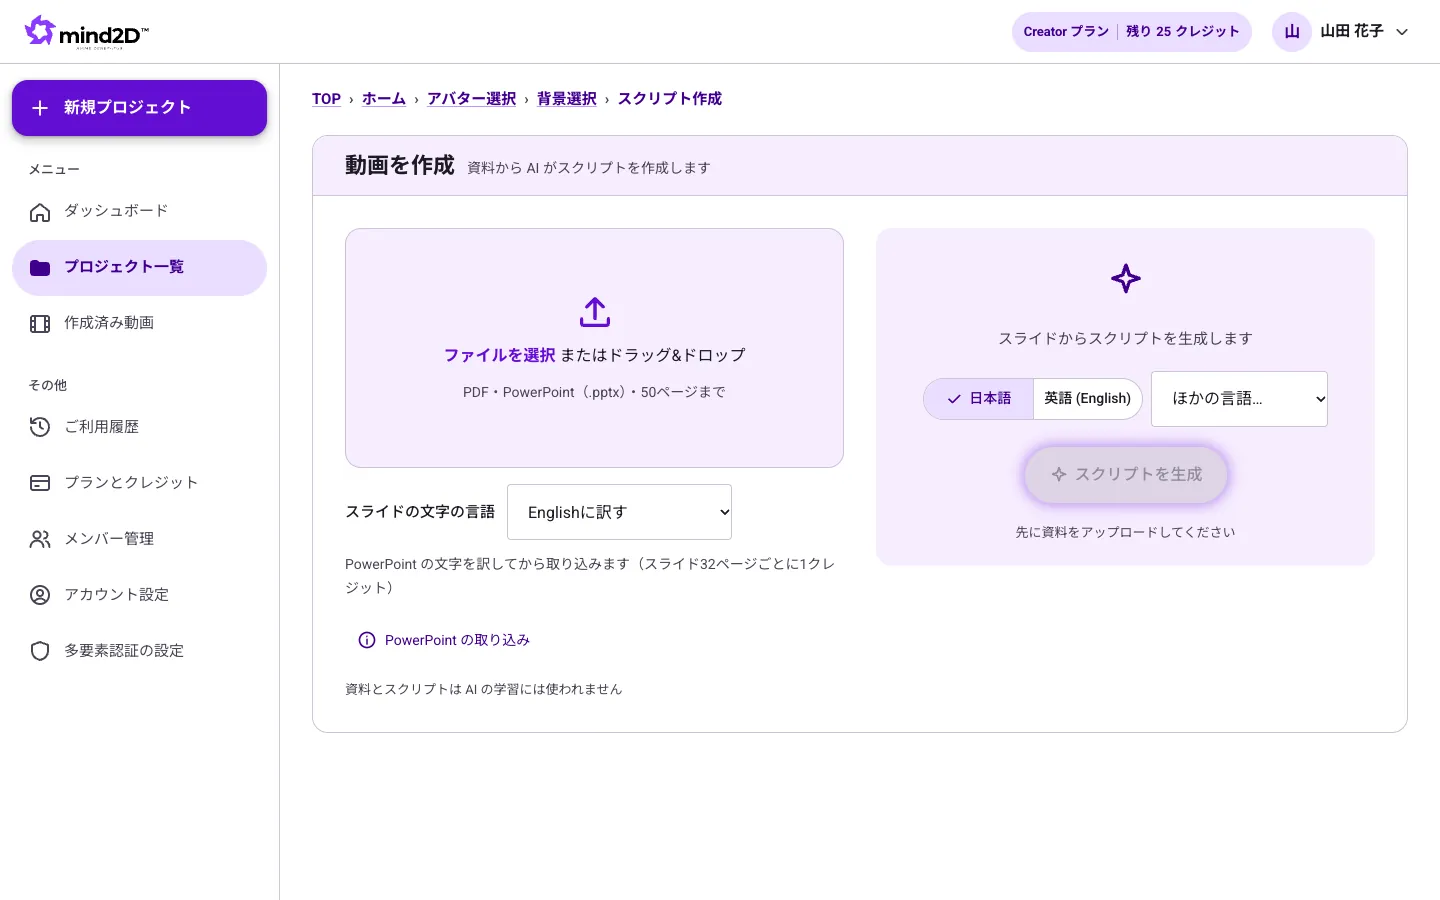Expand the 山田 花子 account menu chevron
The height and width of the screenshot is (900, 1440).
click(x=1402, y=32)
